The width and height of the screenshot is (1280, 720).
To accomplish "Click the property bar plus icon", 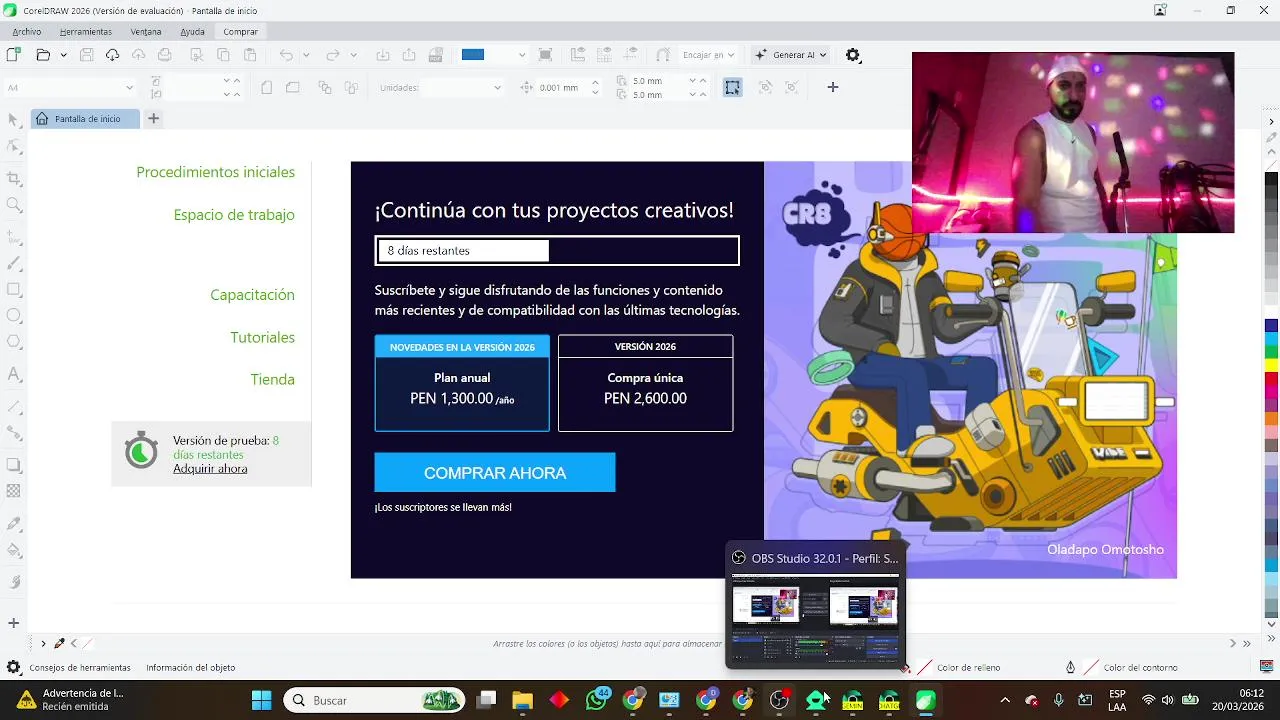I will (832, 87).
